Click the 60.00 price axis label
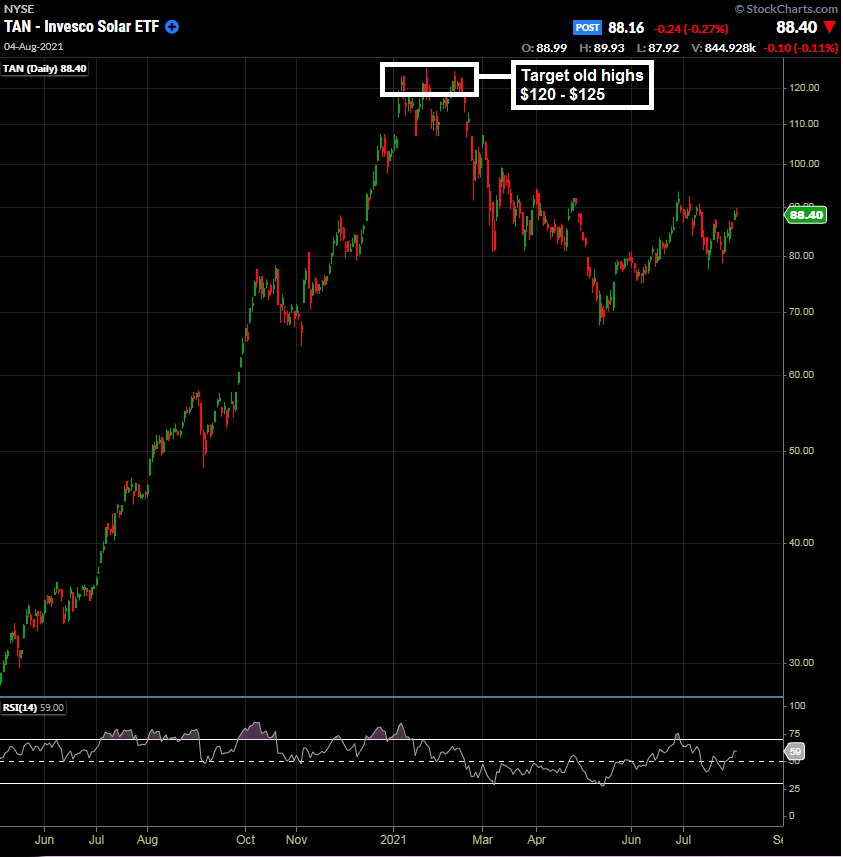This screenshot has width=843, height=857. (x=801, y=374)
